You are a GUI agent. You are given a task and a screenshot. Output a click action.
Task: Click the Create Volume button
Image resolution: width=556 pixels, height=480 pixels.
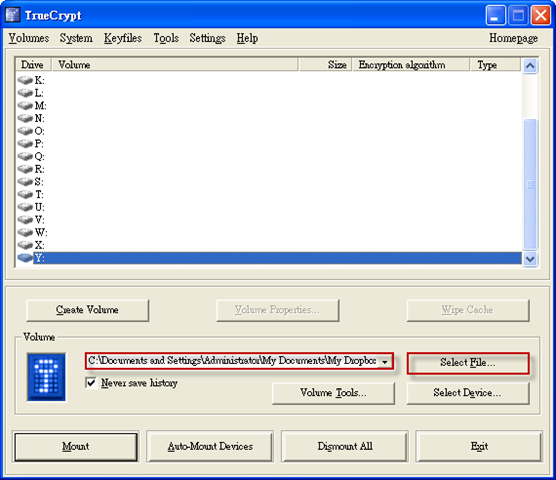coord(88,310)
